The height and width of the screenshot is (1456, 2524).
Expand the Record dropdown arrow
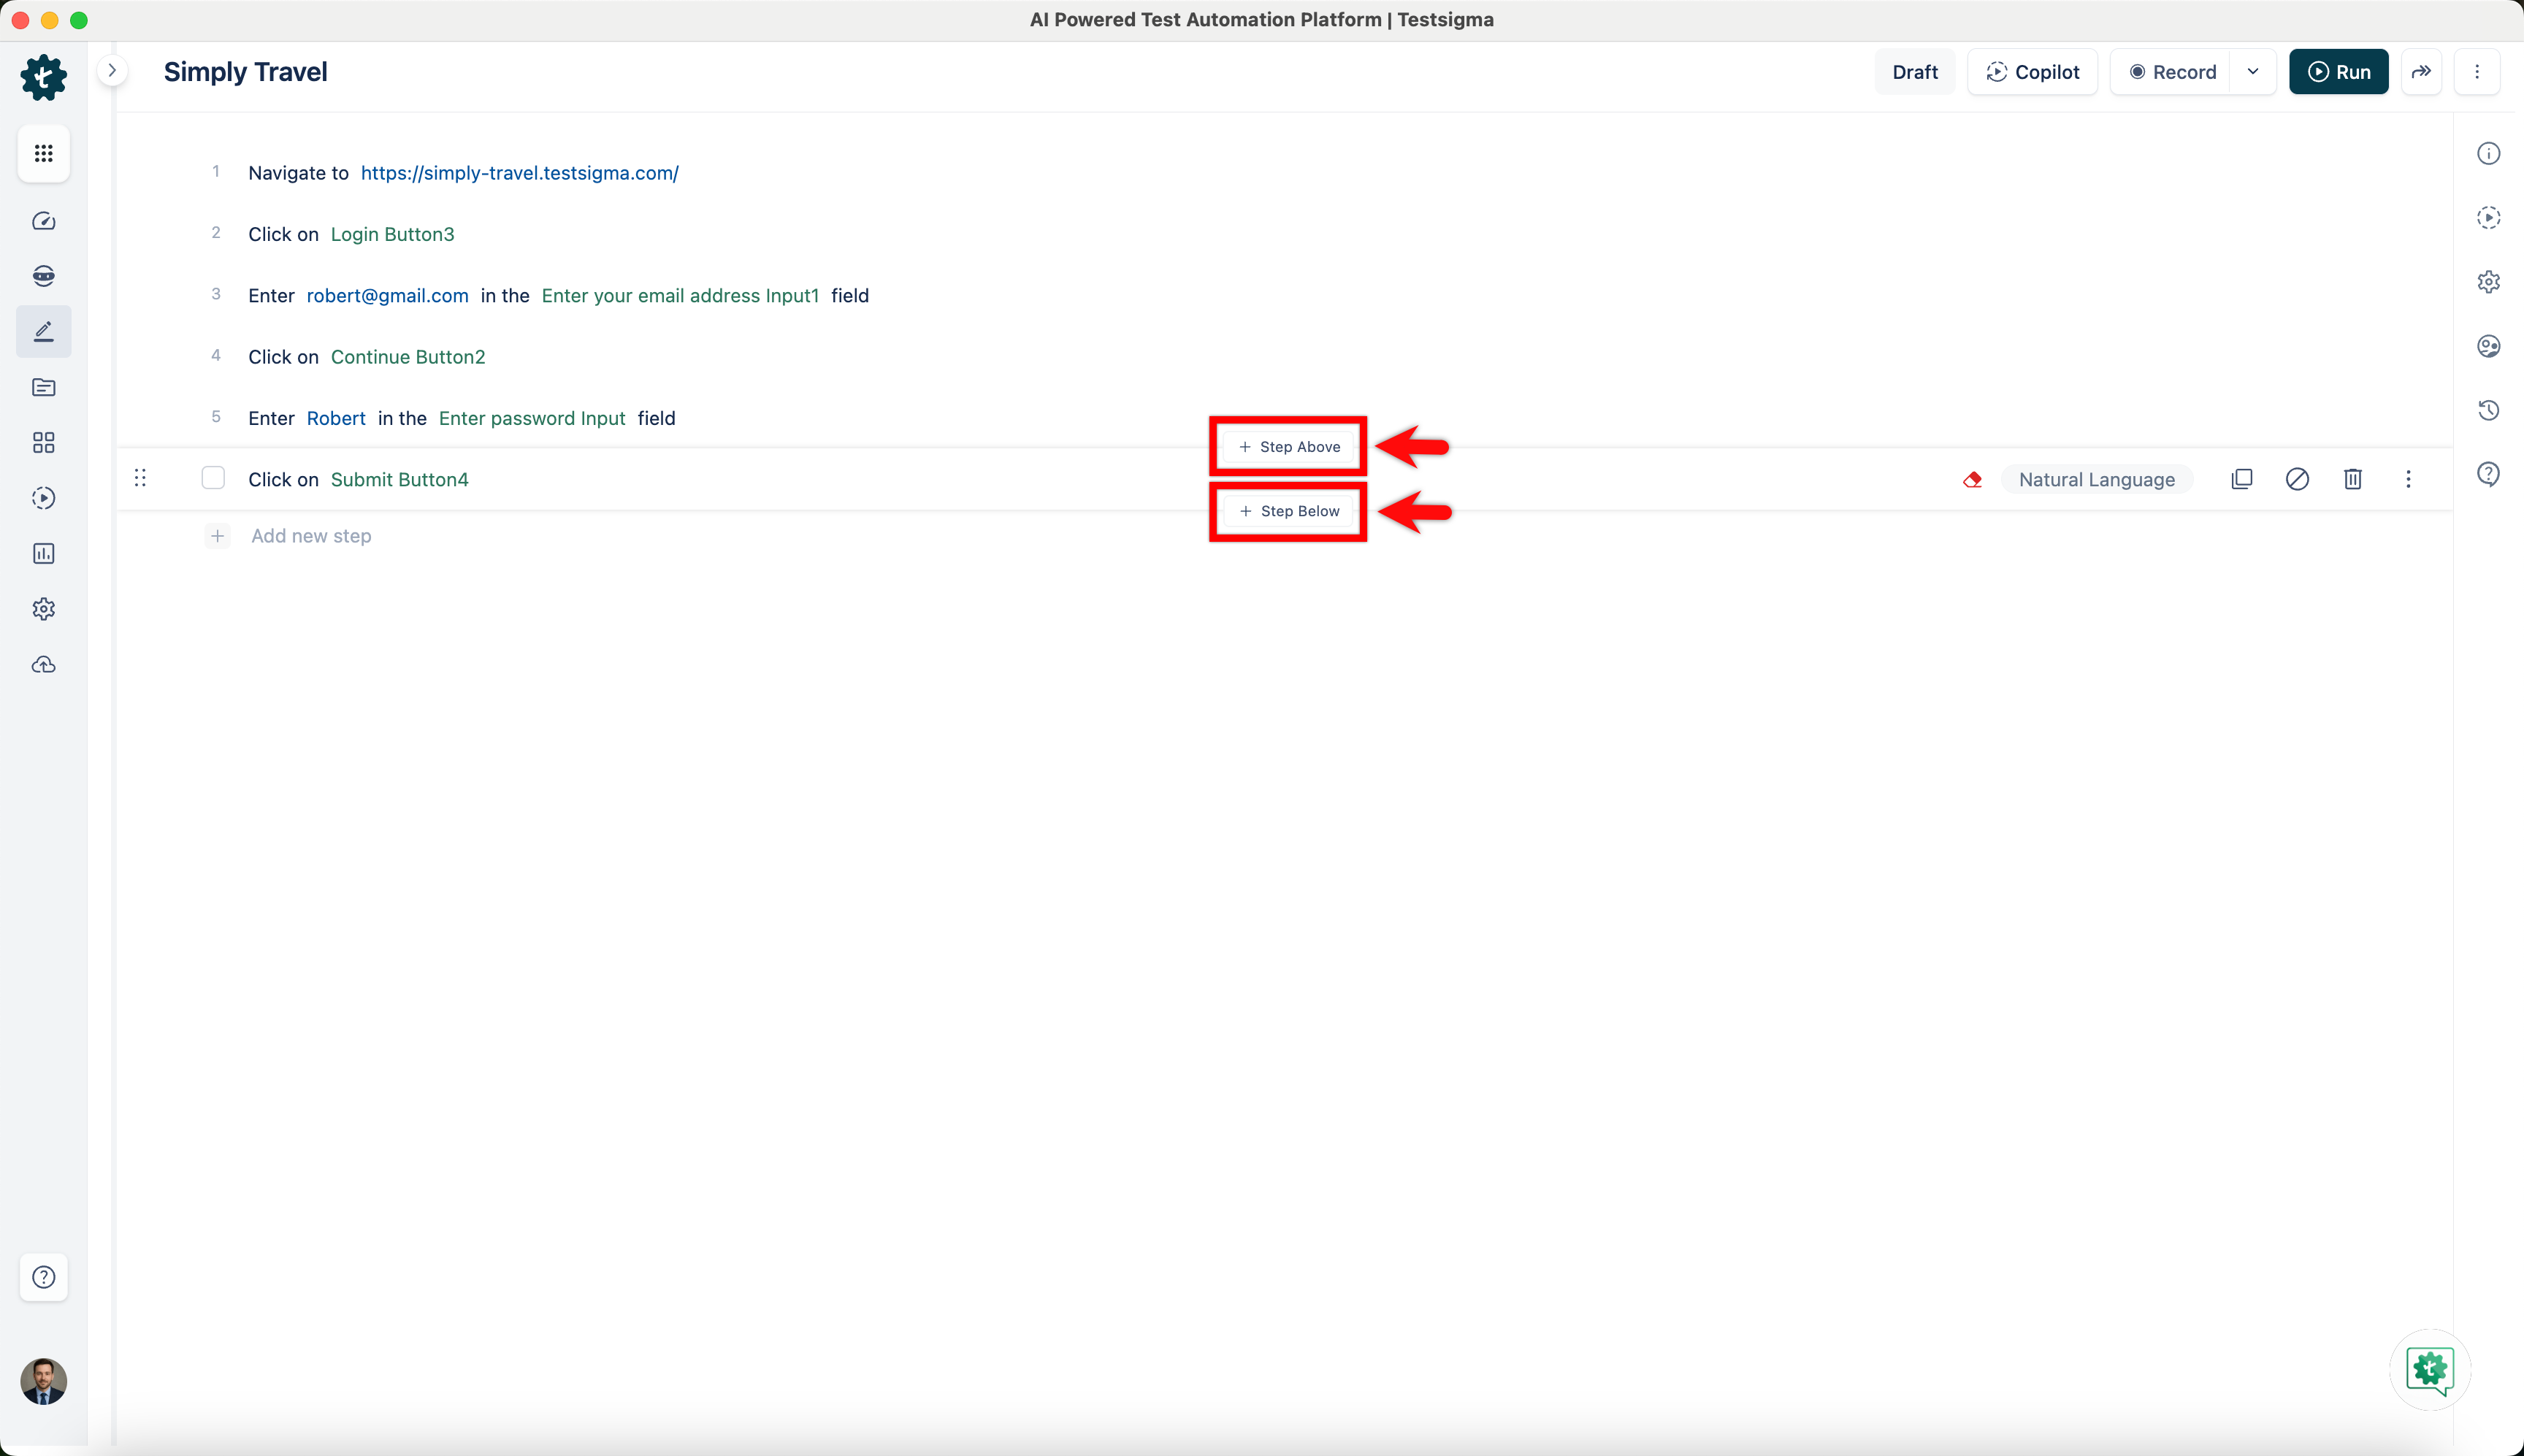[2252, 72]
